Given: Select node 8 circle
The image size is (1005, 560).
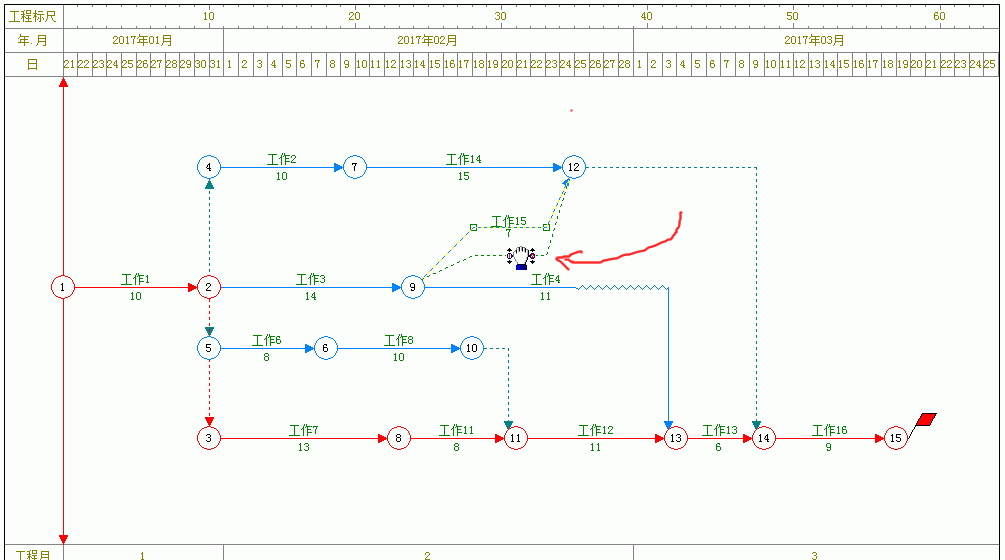Looking at the screenshot, I should [x=399, y=438].
